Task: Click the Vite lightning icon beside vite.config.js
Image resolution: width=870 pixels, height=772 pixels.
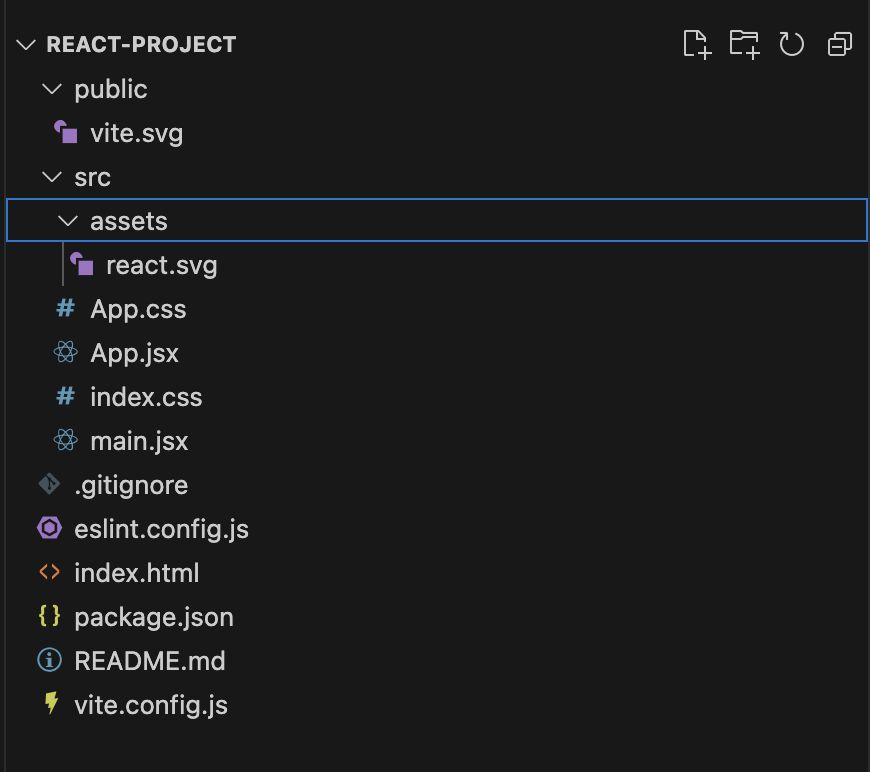Action: click(x=48, y=705)
